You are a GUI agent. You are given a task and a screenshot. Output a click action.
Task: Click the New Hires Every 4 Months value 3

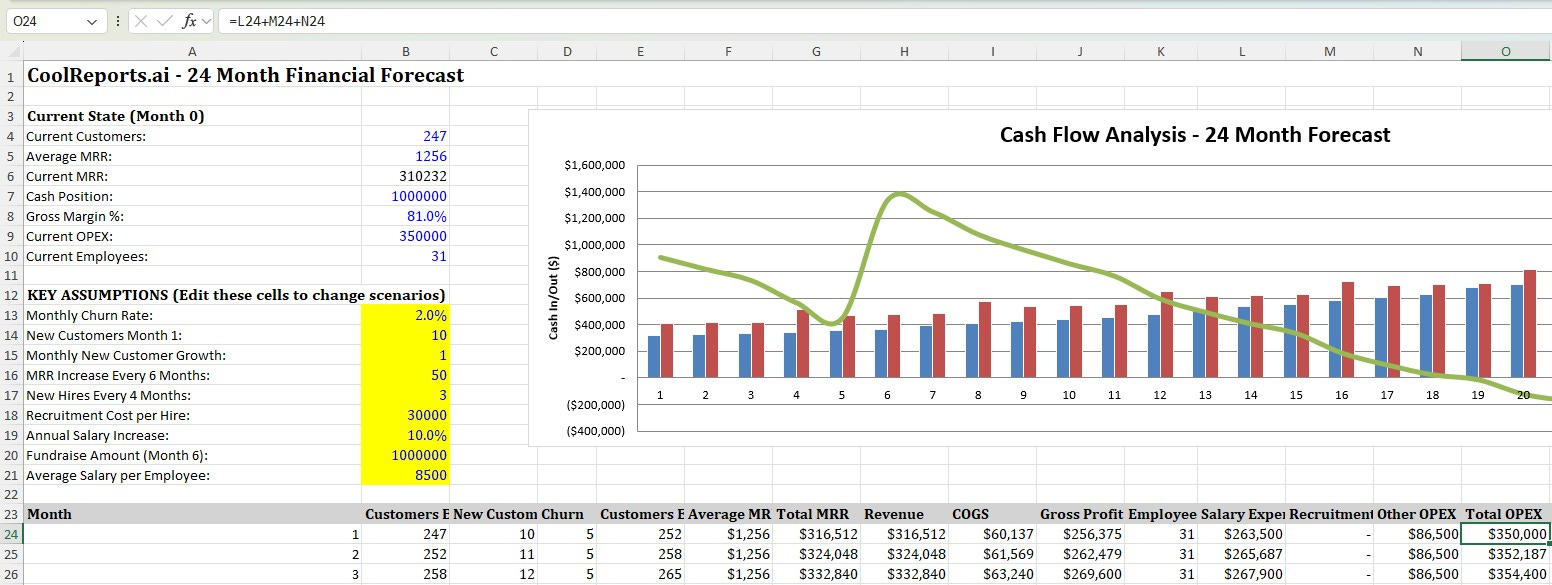[405, 395]
